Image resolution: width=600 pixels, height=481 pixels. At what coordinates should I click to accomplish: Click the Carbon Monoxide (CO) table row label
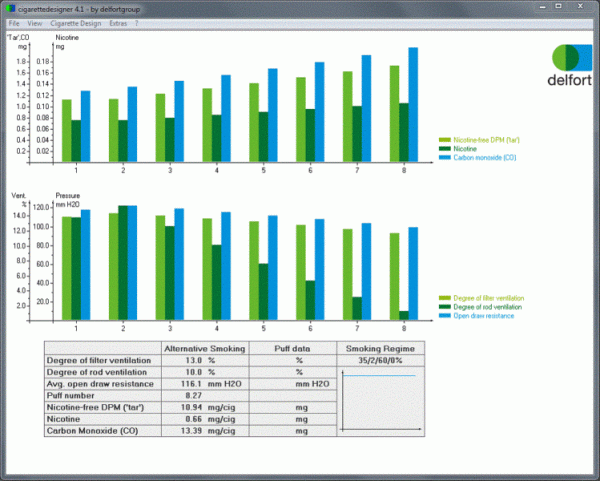click(86, 431)
